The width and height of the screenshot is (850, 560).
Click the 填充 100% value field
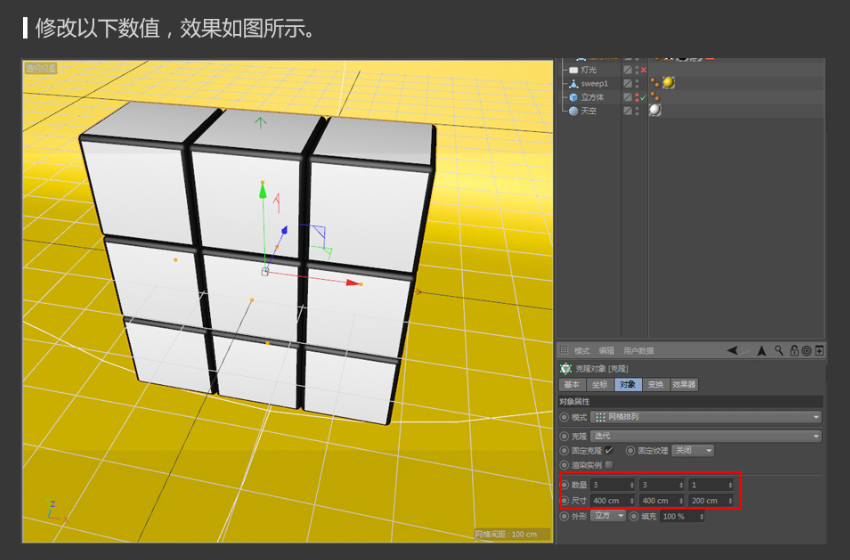point(680,516)
